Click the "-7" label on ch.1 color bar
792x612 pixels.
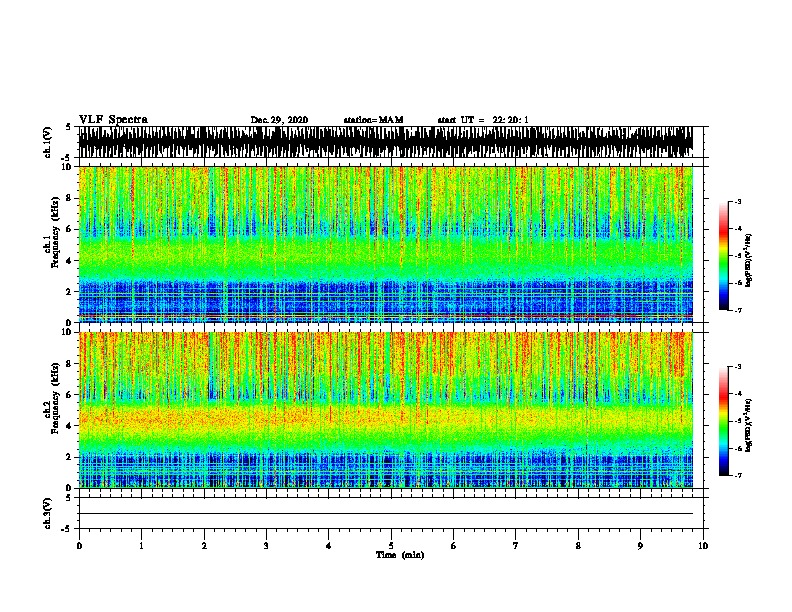[x=737, y=310]
